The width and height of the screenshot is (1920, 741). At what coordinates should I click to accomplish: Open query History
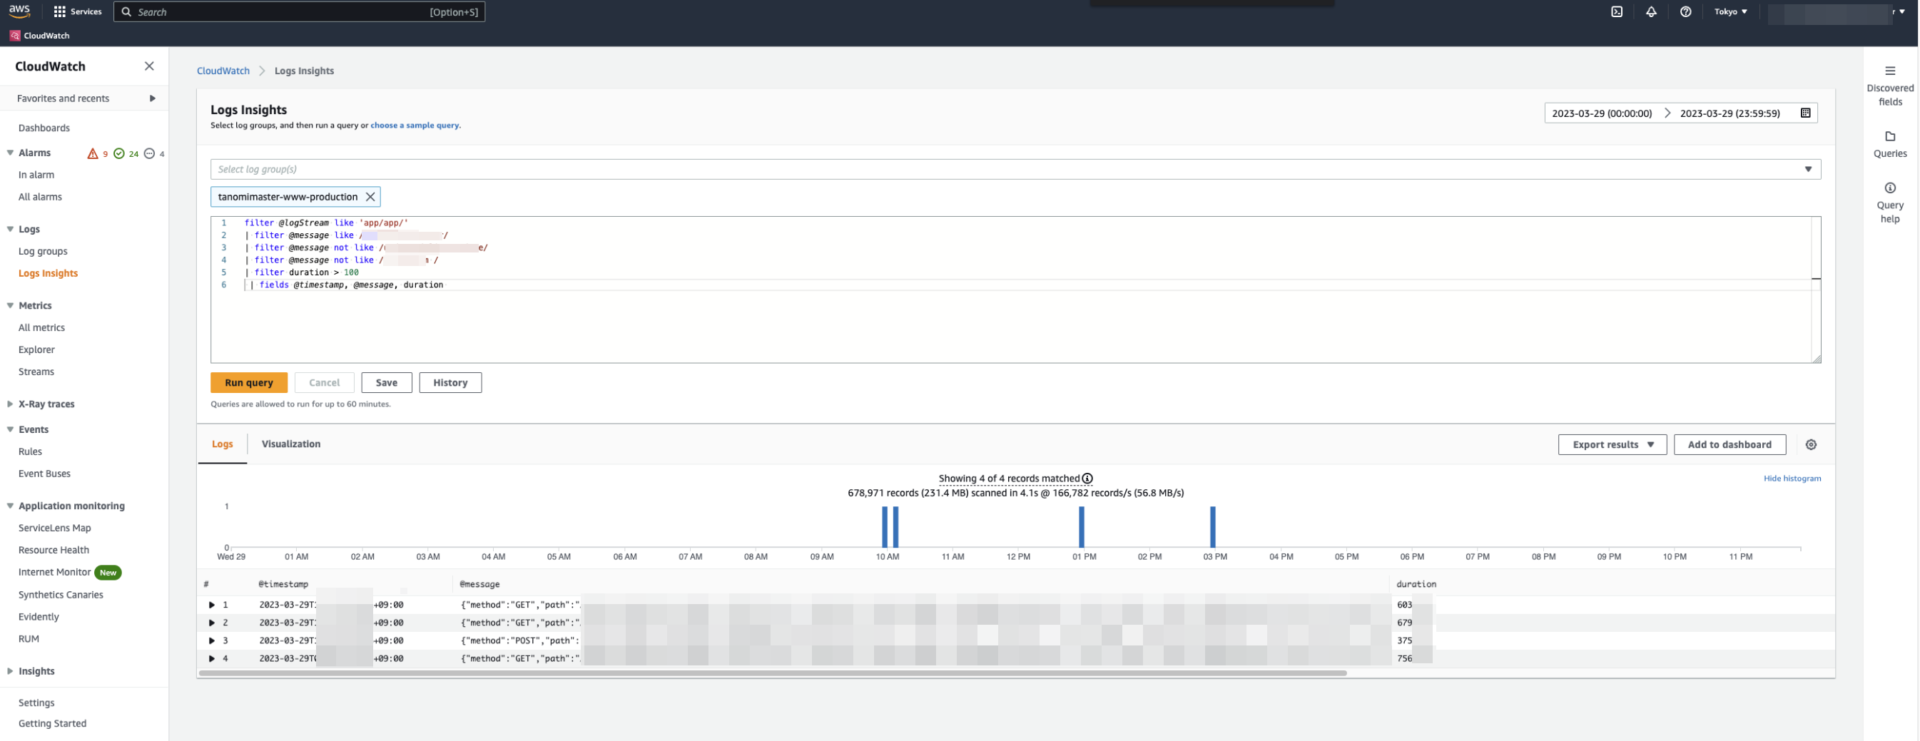[450, 383]
